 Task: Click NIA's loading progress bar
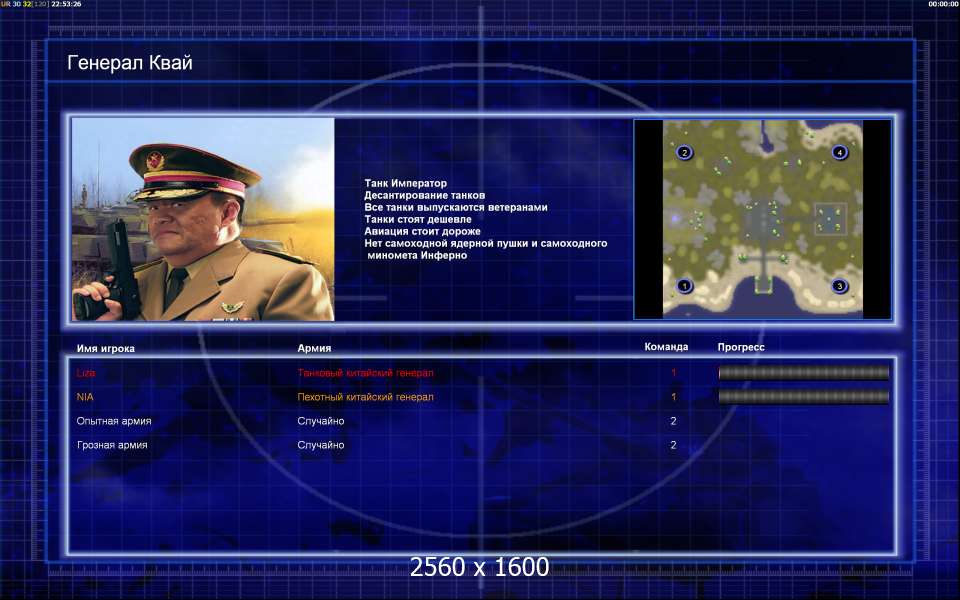click(x=803, y=397)
